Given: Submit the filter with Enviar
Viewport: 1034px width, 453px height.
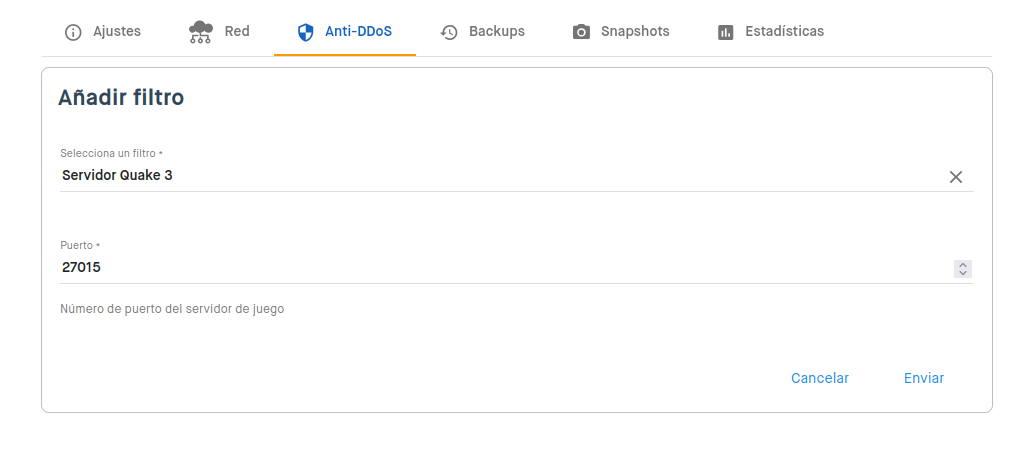Looking at the screenshot, I should [924, 378].
